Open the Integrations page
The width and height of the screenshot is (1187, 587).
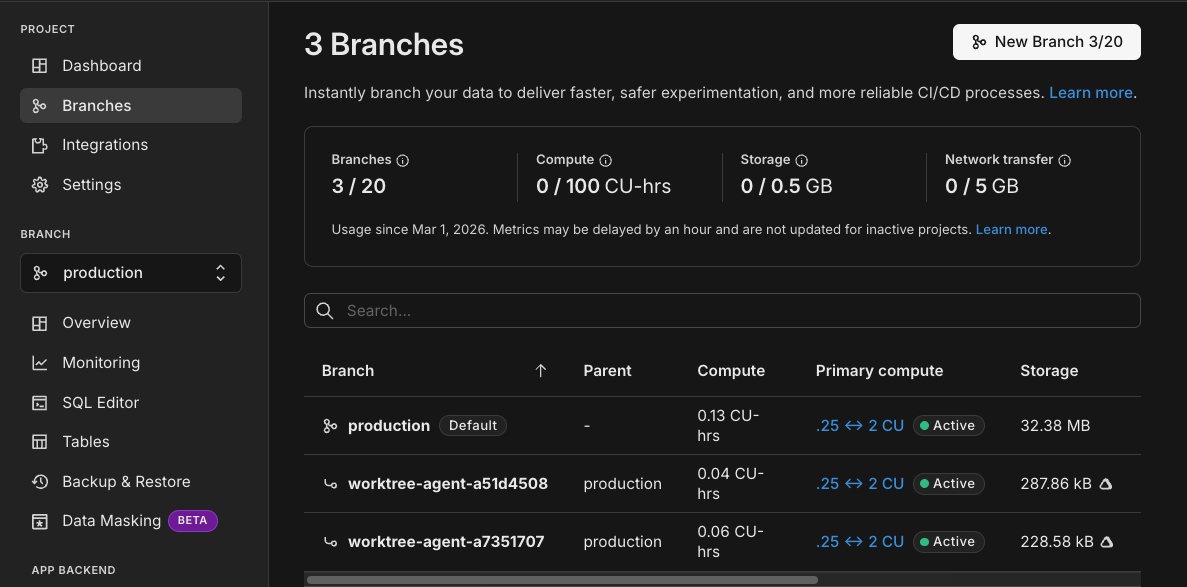click(131, 145)
